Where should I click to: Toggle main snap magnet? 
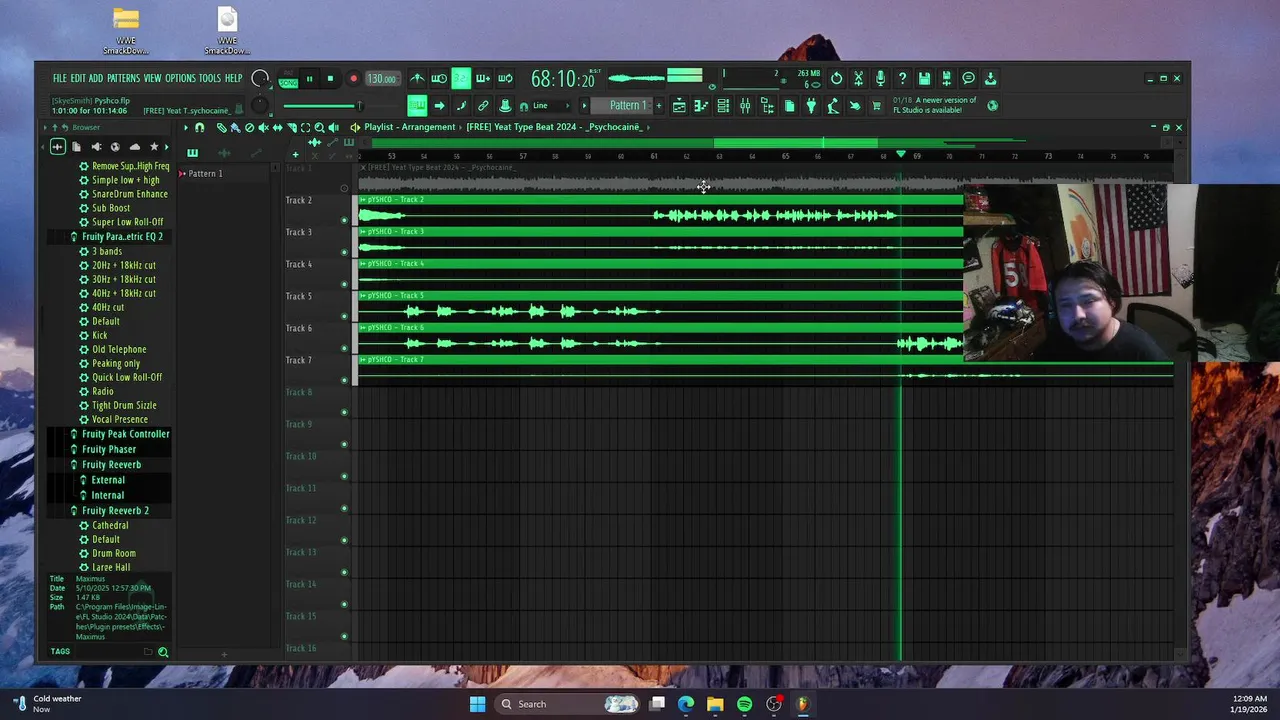point(524,106)
